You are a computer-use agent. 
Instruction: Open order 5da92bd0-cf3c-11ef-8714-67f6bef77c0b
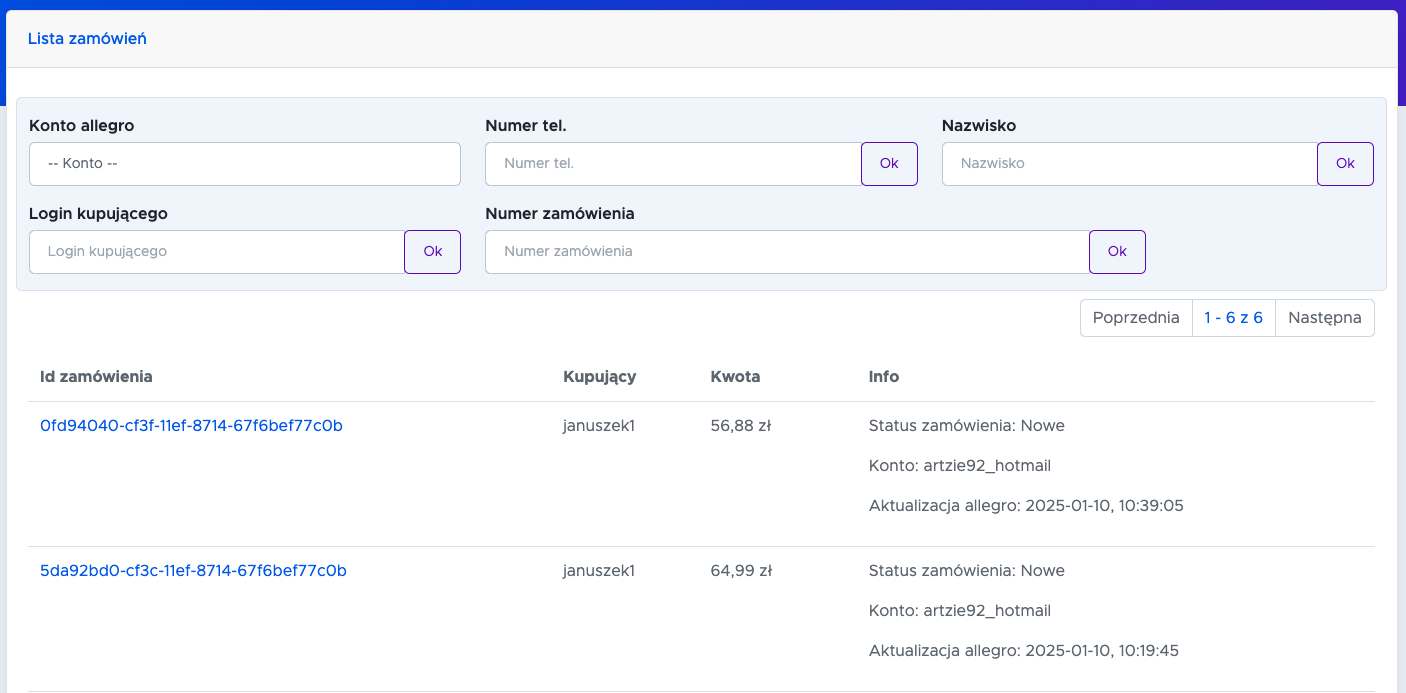tap(193, 571)
